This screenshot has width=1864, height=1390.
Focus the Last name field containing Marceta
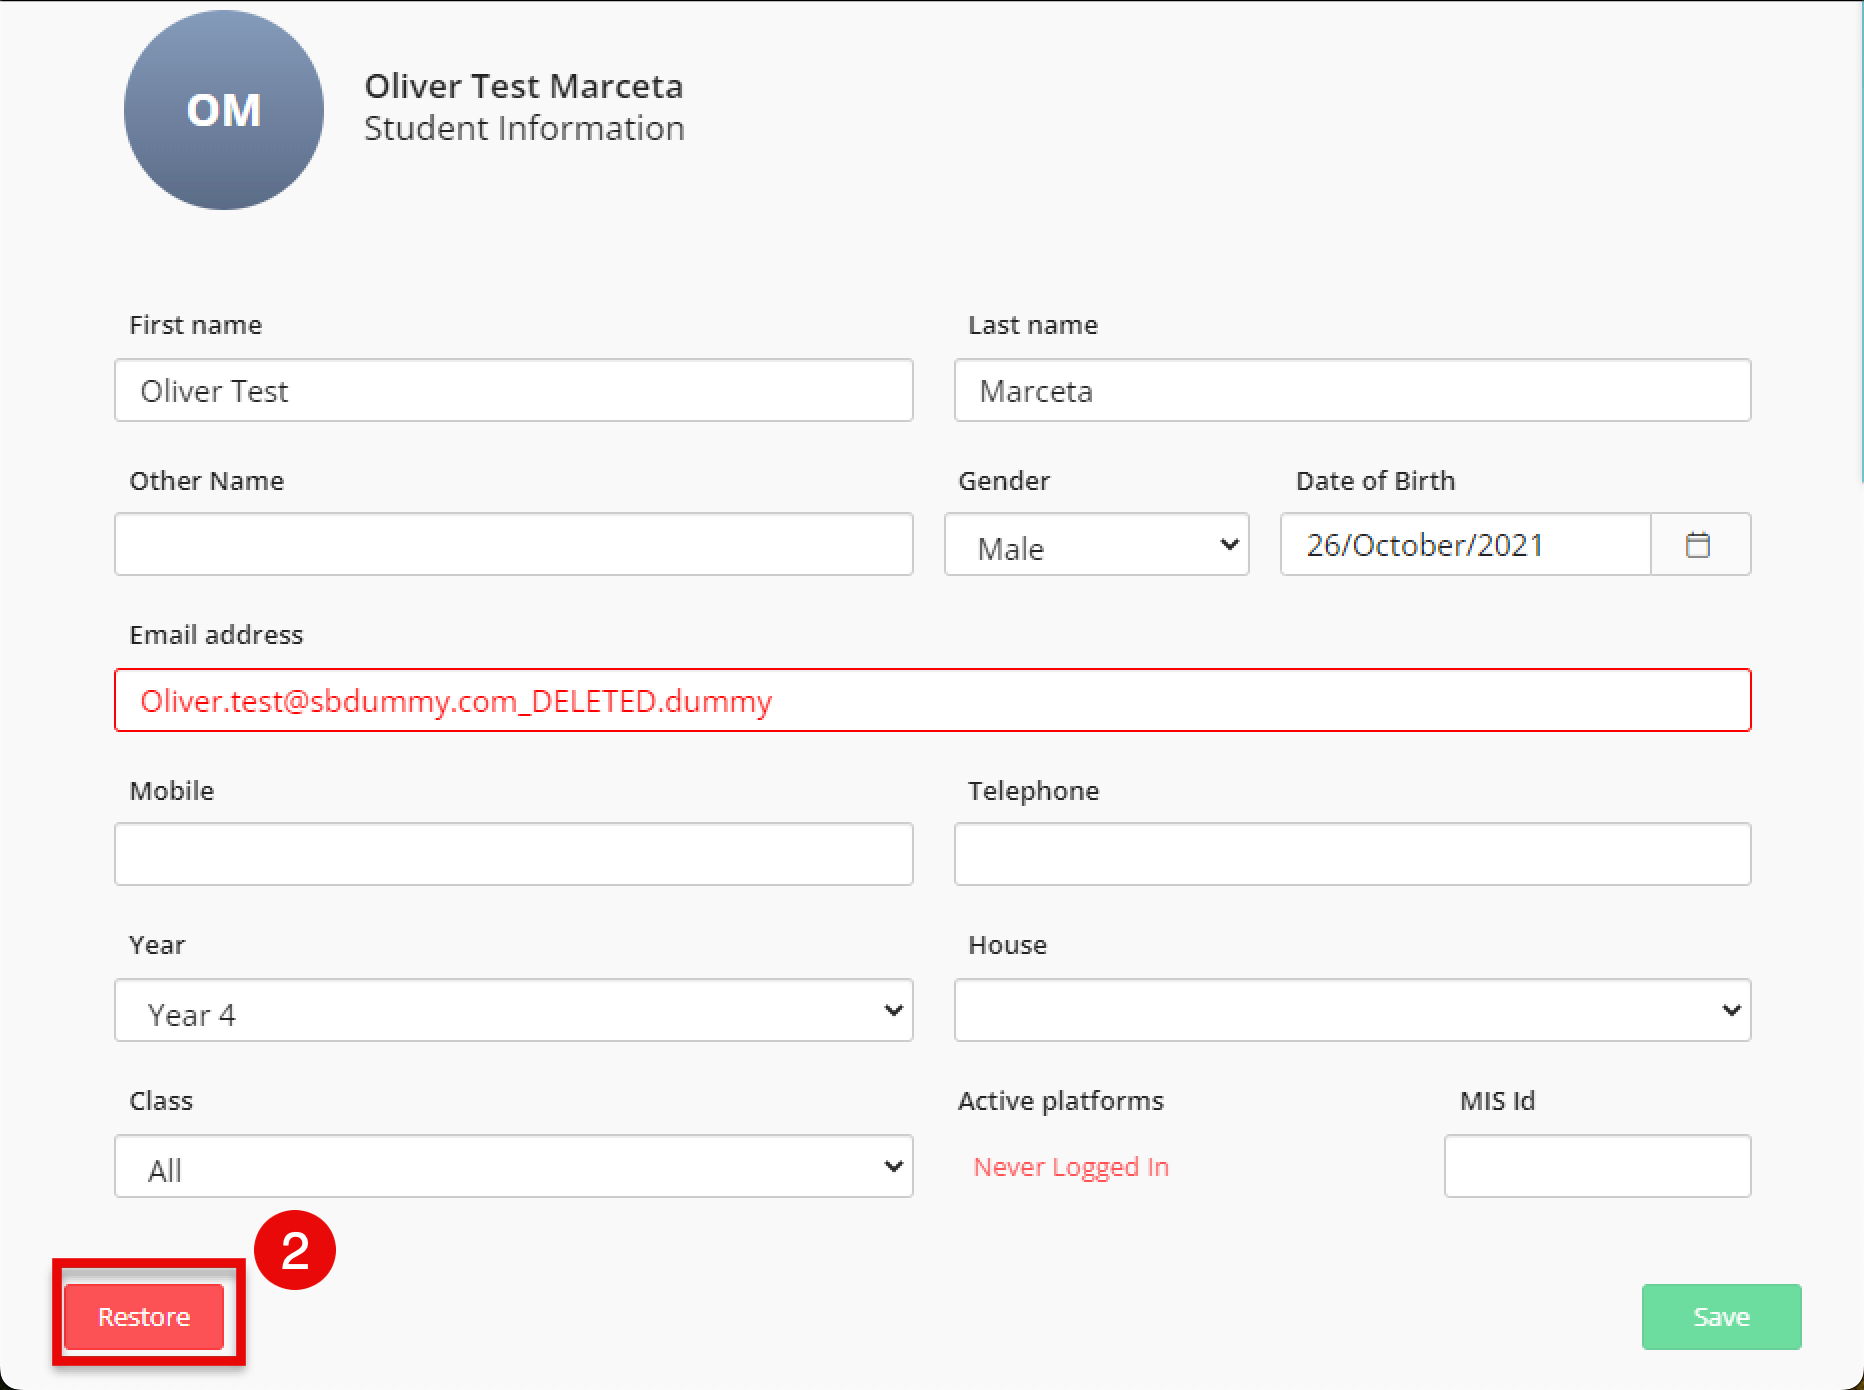tap(1352, 391)
